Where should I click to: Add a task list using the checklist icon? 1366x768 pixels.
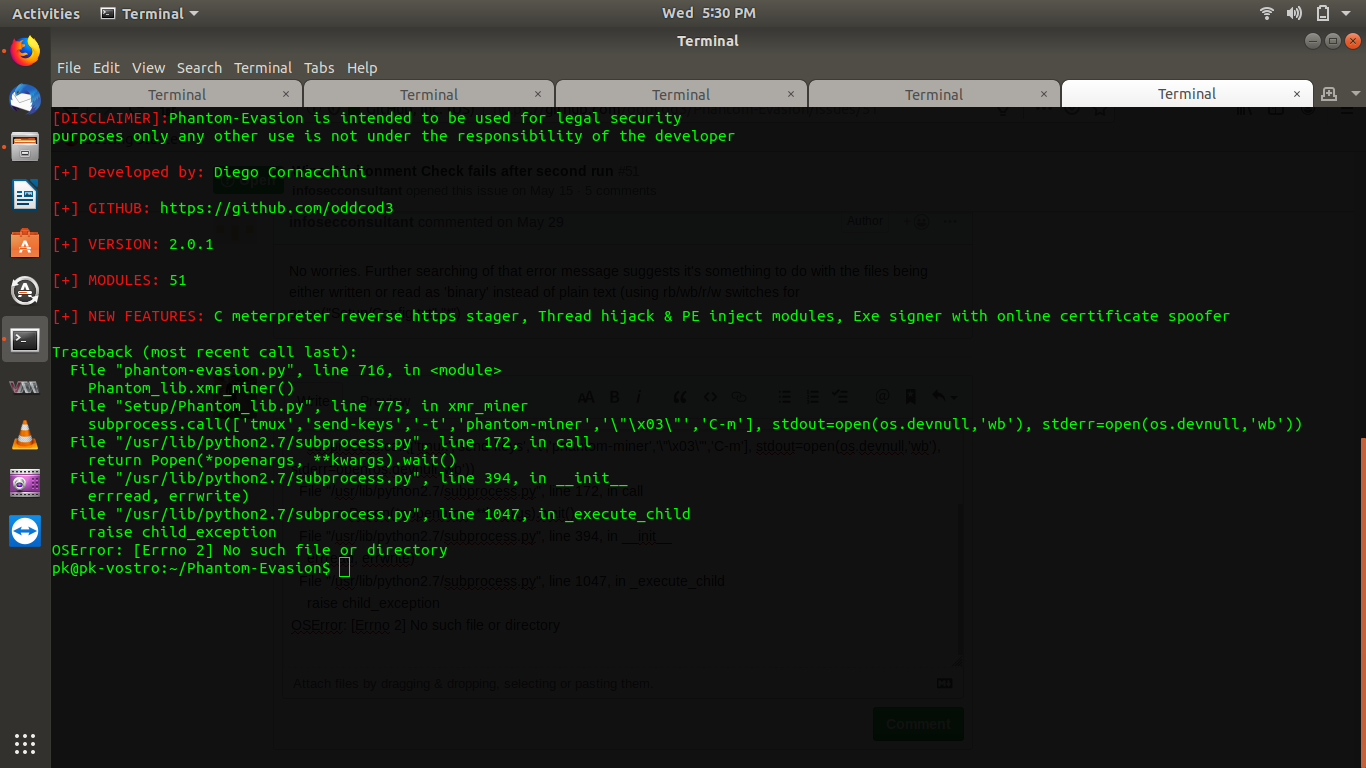[843, 396]
